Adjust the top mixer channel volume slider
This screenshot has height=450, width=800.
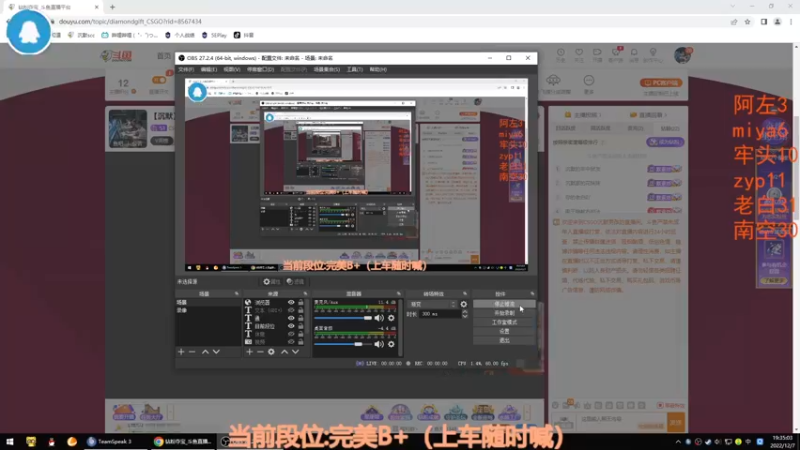pyautogui.click(x=343, y=318)
